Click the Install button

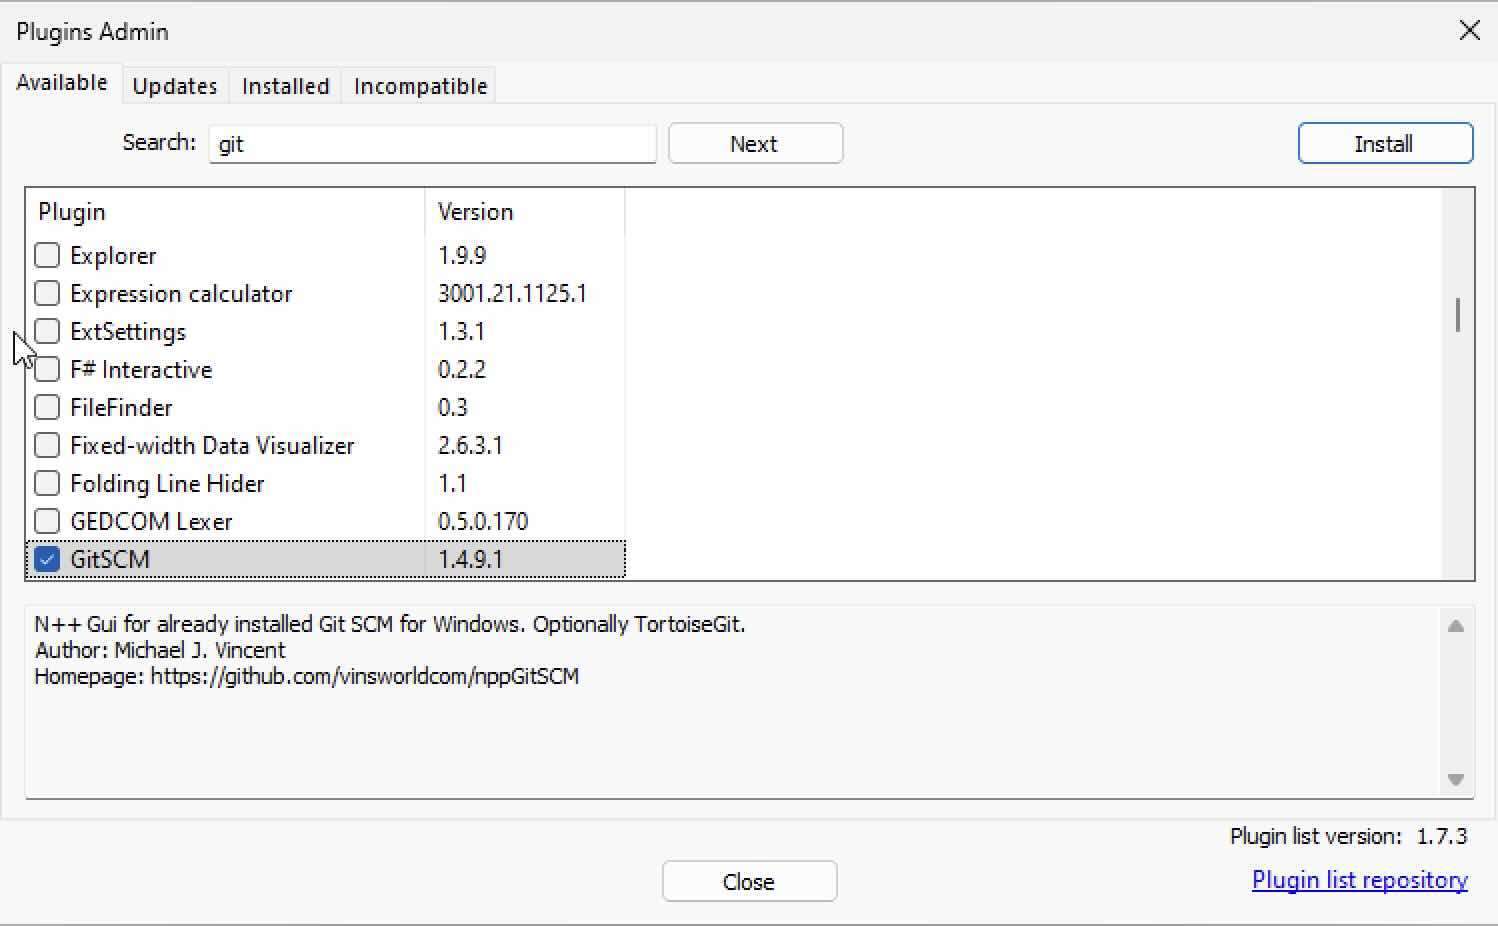pos(1384,143)
